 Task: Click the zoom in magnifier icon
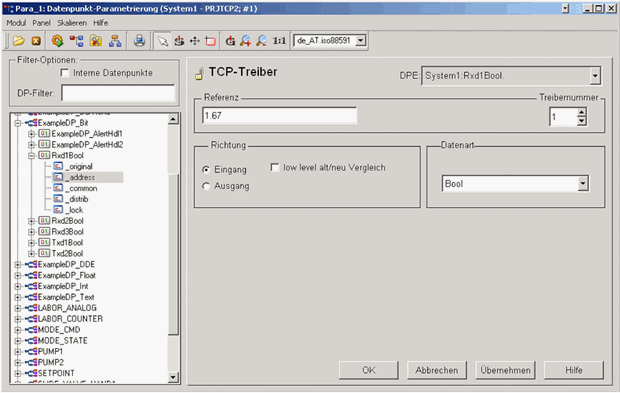[x=246, y=41]
